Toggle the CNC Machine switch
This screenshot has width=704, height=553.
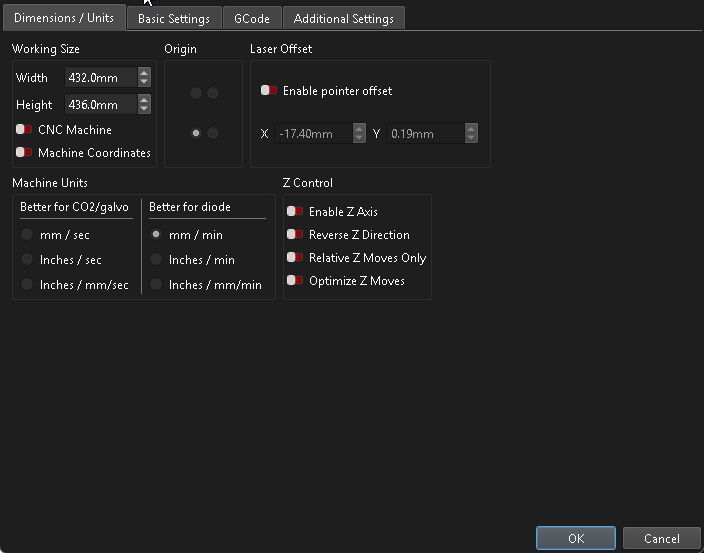[x=24, y=130]
